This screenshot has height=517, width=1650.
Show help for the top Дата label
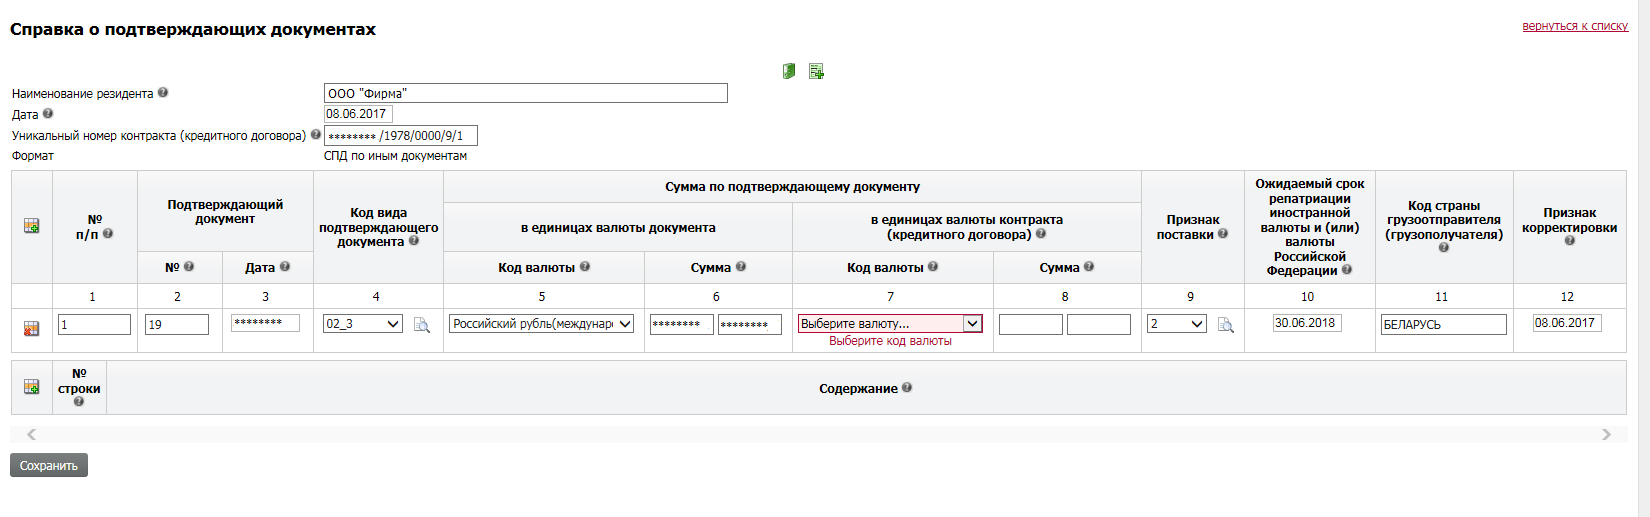pos(48,113)
